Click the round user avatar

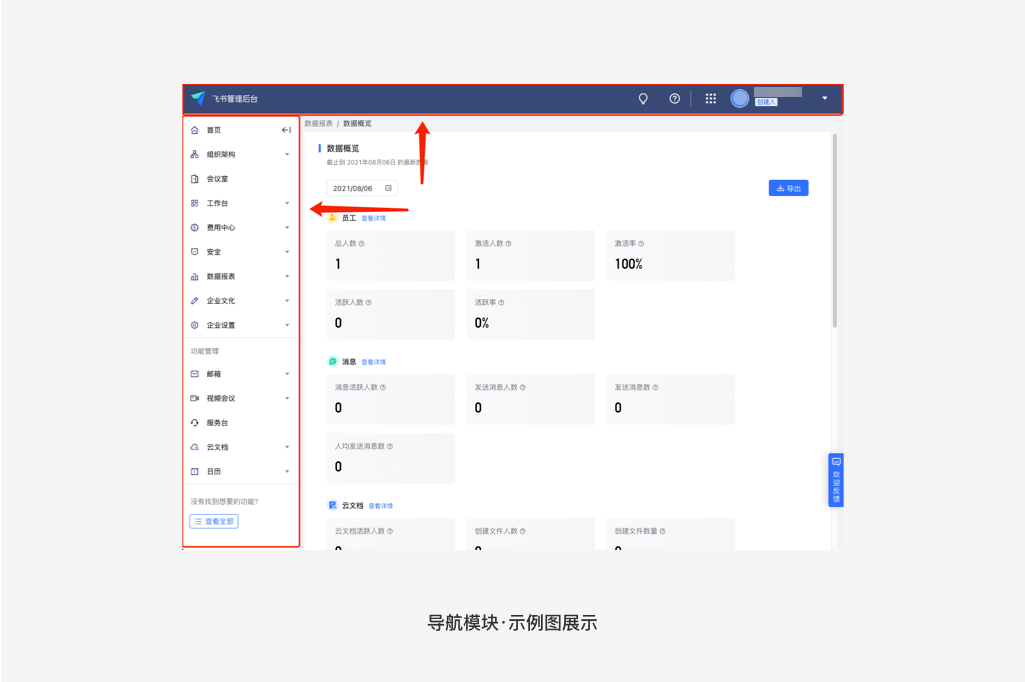[739, 99]
